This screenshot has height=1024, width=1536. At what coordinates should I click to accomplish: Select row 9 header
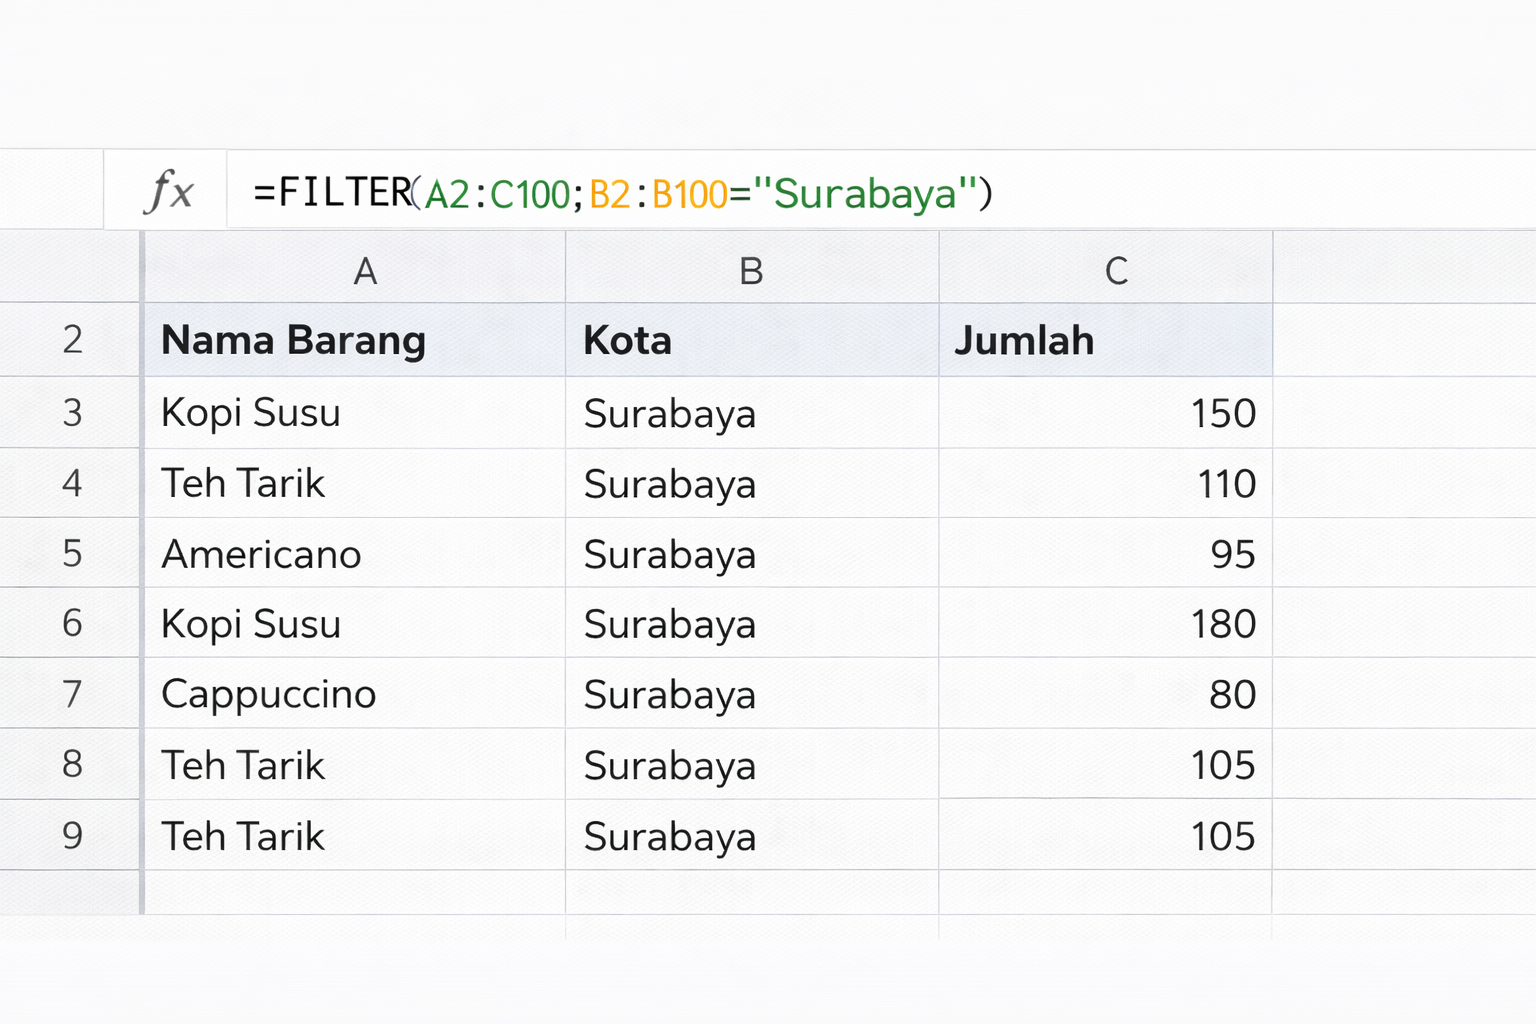(72, 835)
